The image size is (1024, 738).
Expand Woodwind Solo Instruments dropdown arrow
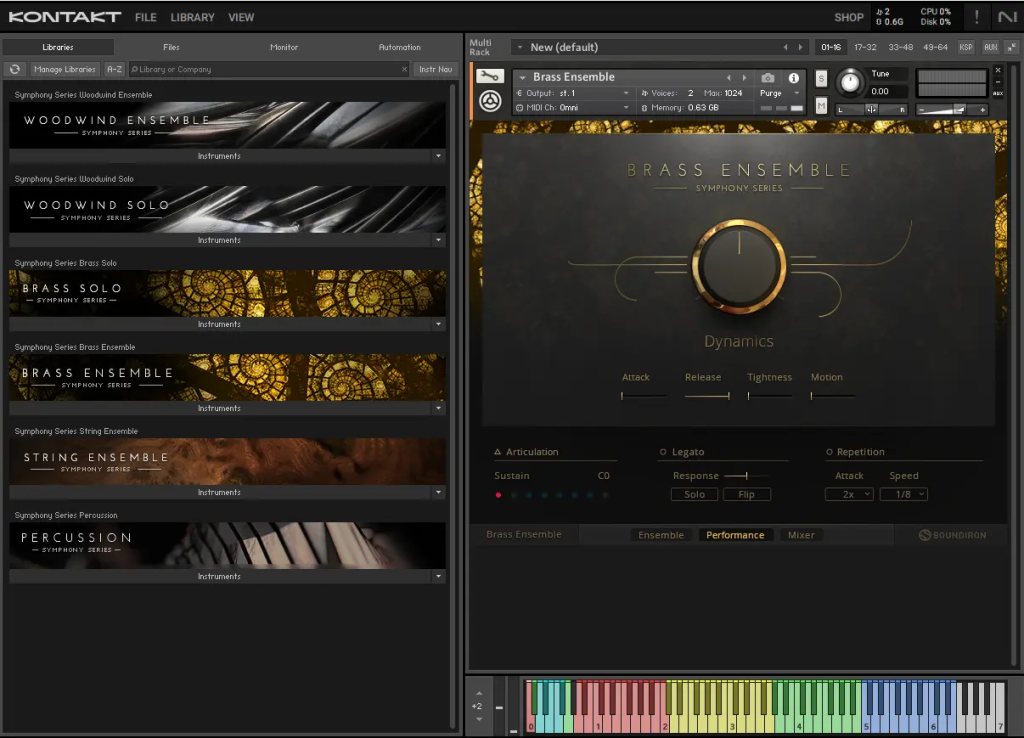click(438, 240)
